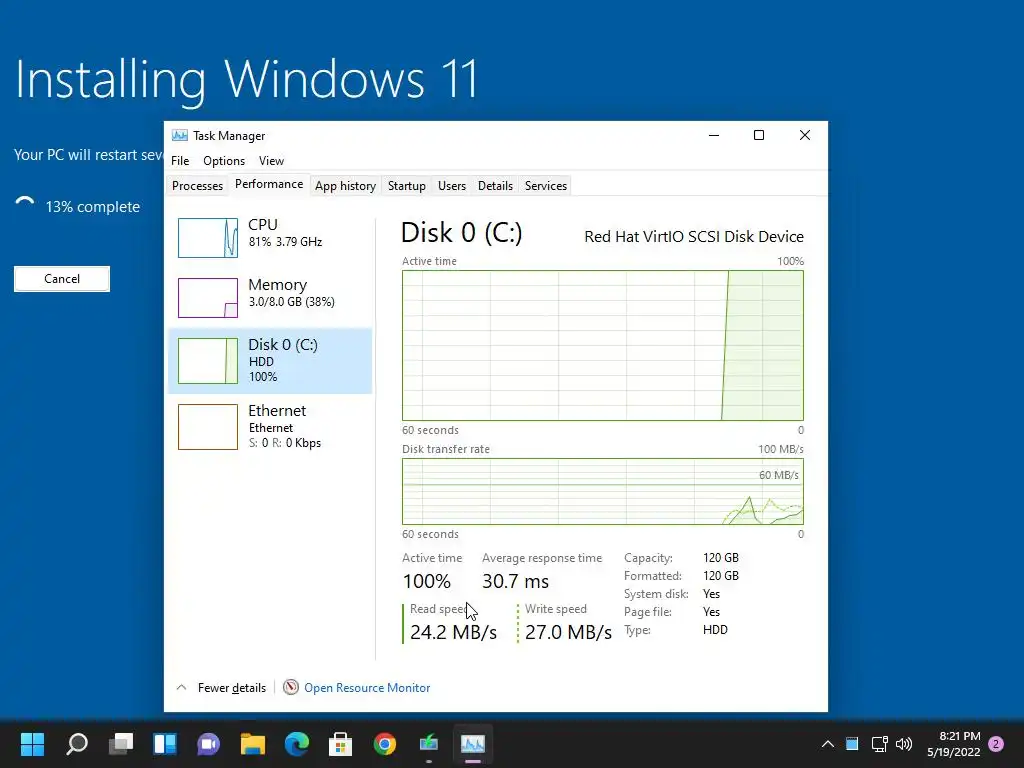Select Task Manager taskbar icon

[473, 743]
